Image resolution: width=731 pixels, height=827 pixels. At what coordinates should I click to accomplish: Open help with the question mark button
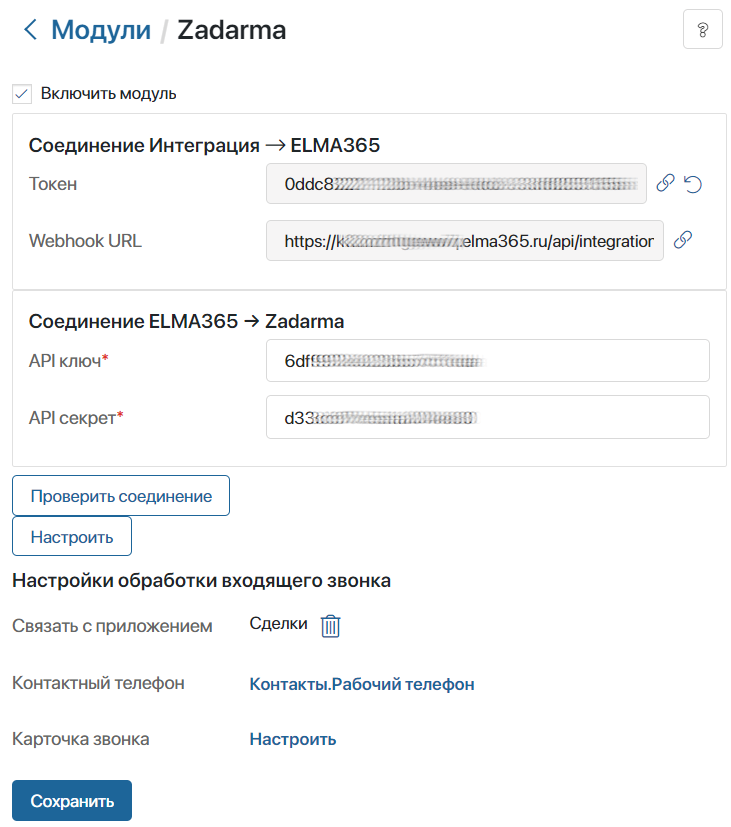click(702, 30)
